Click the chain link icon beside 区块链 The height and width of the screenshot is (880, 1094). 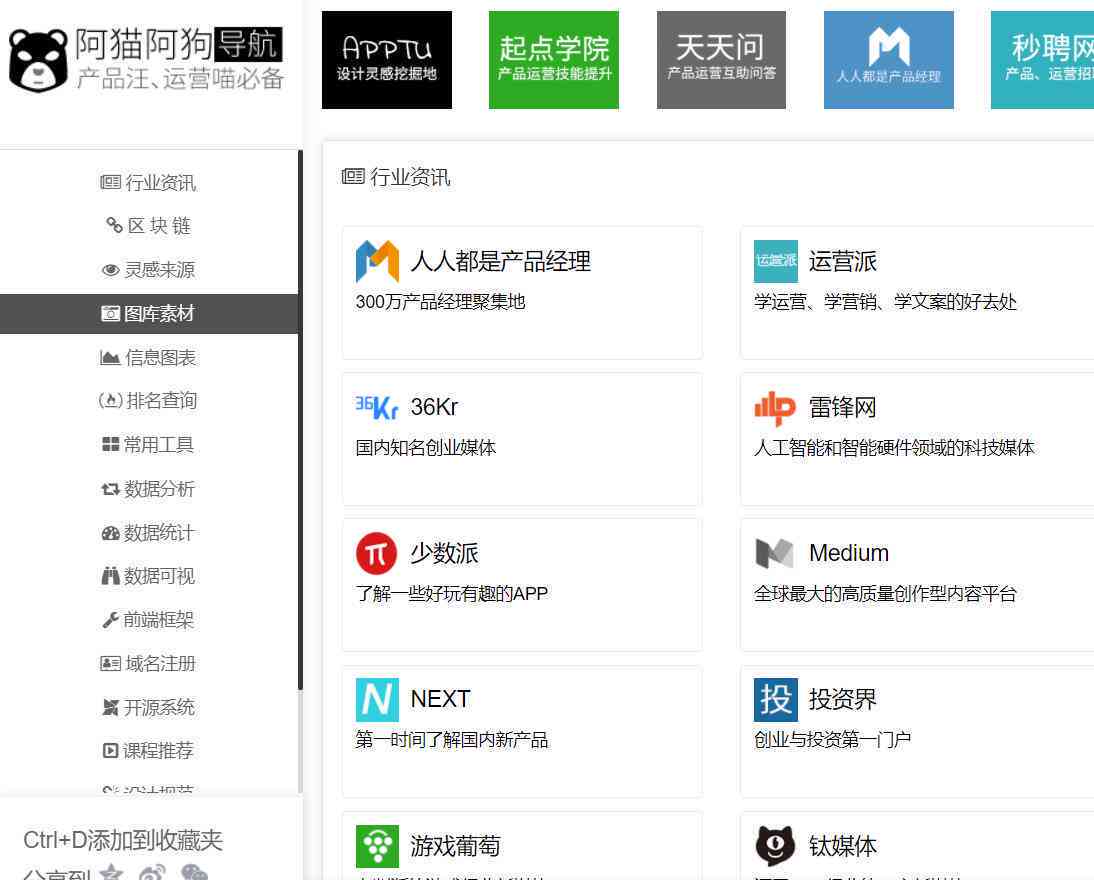point(114,225)
